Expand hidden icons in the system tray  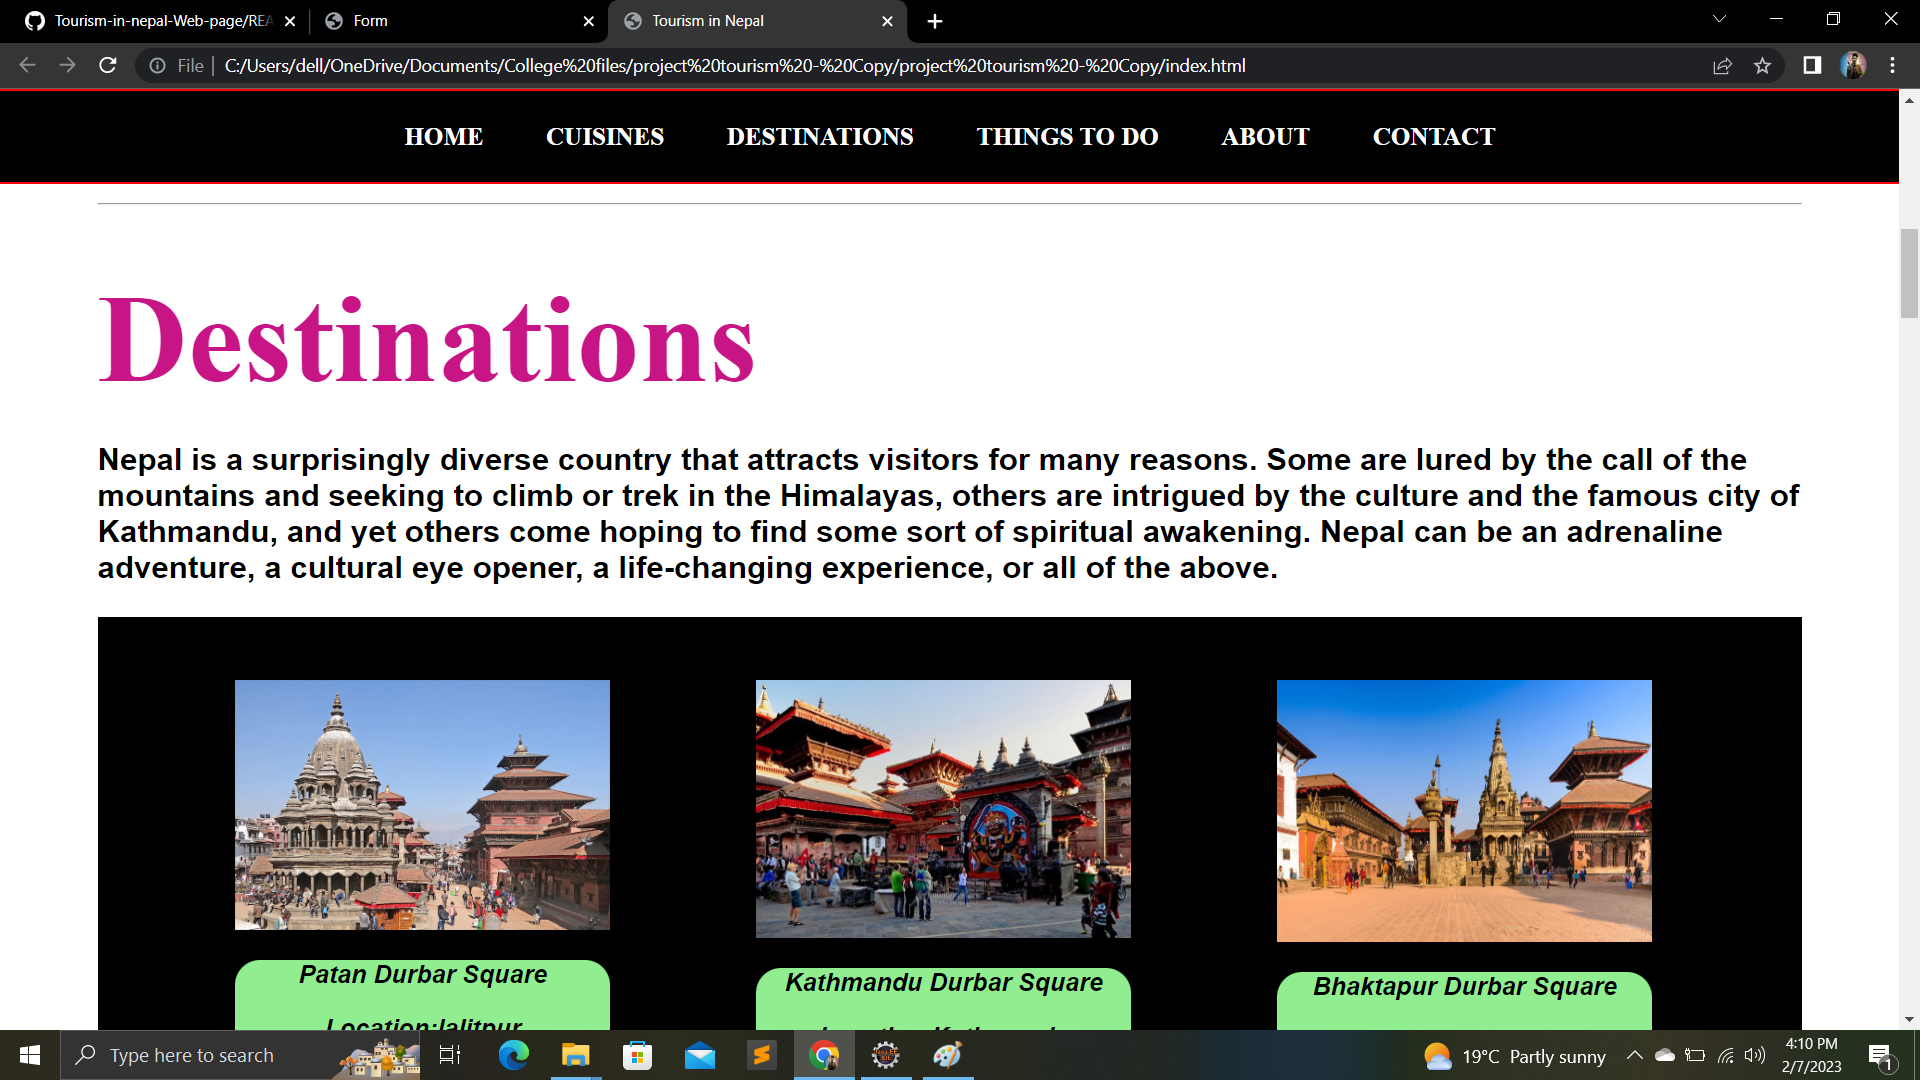(x=1634, y=1055)
